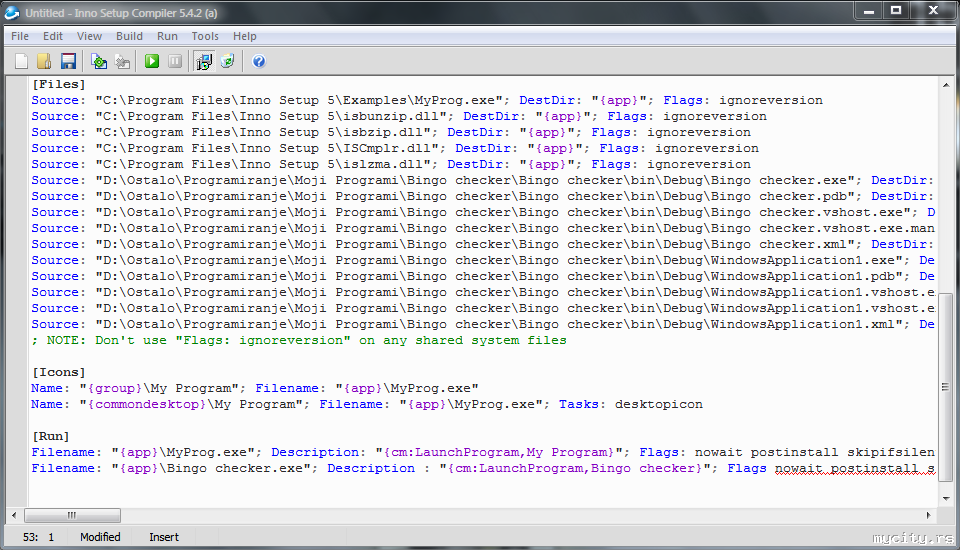The height and width of the screenshot is (550, 960).
Task: Click the Compile toolbar icon
Action: tap(99, 62)
